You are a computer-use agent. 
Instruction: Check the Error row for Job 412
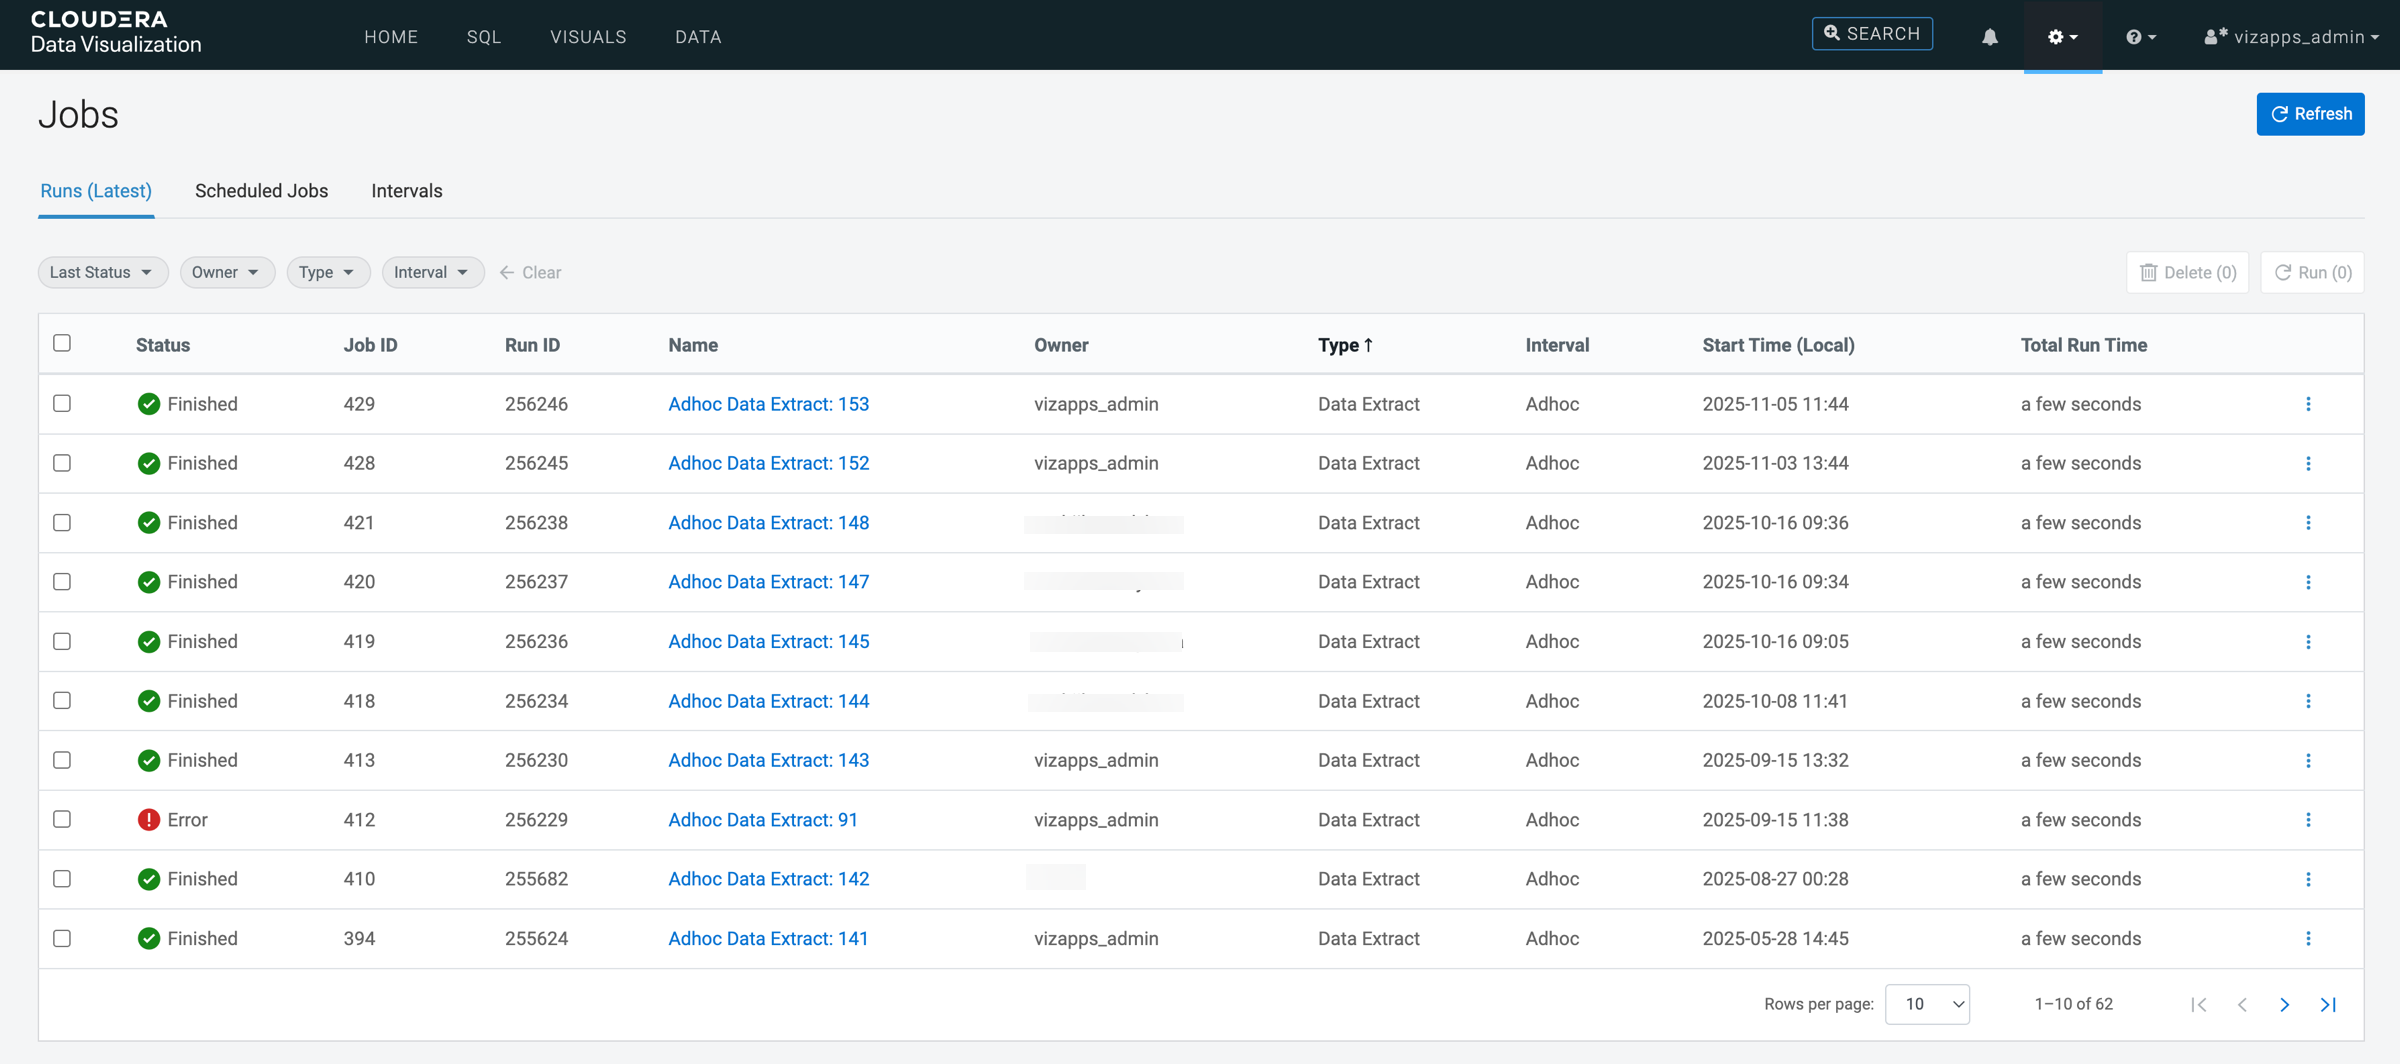pos(62,819)
